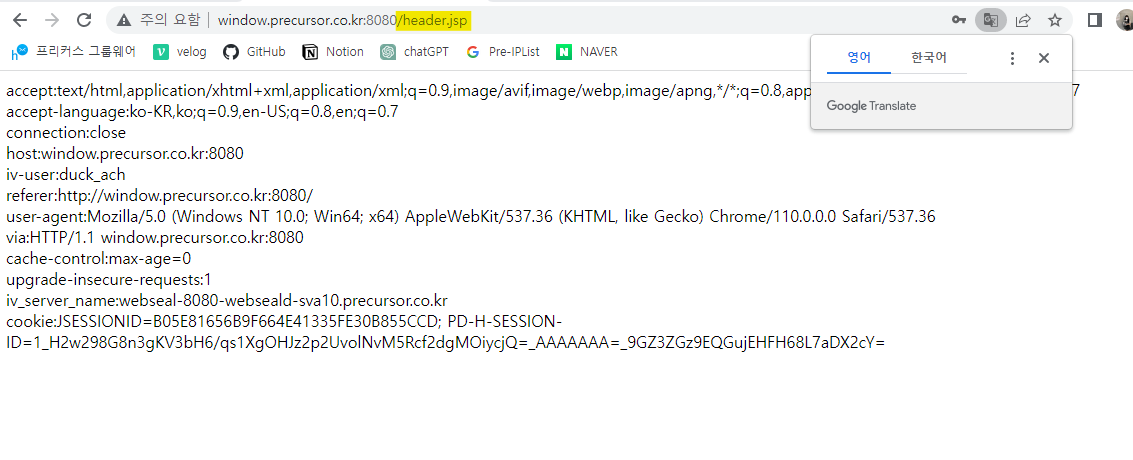
Task: Open the user profile avatar
Action: click(x=1126, y=20)
